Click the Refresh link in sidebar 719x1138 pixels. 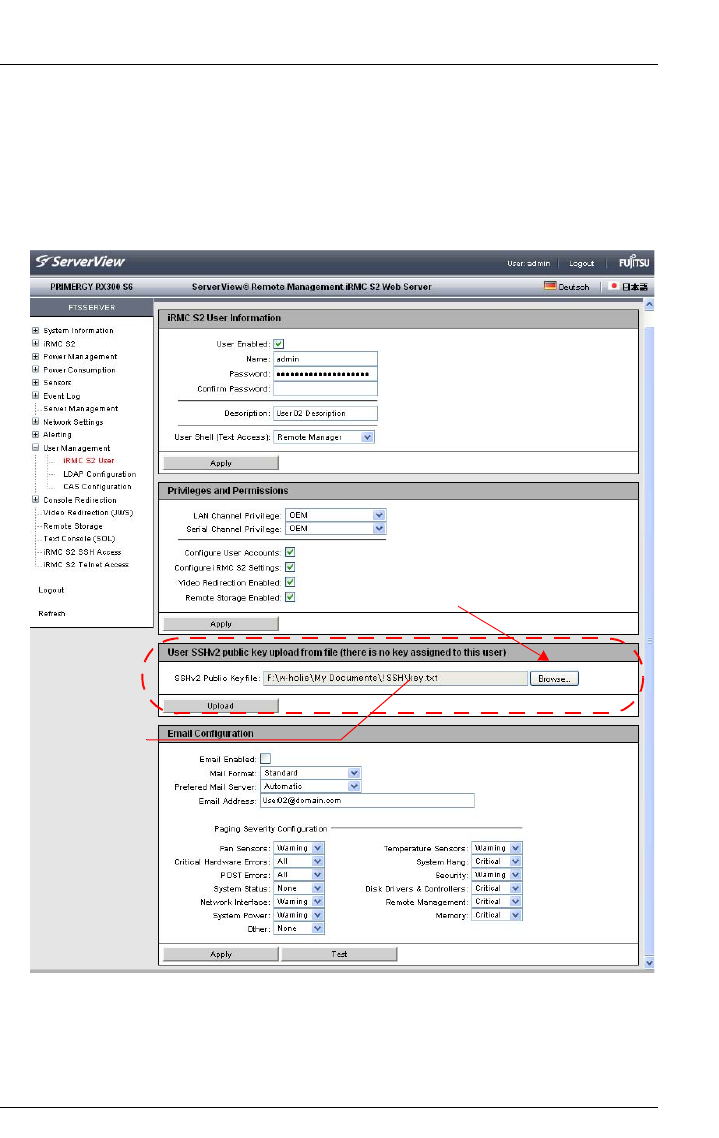[52, 613]
